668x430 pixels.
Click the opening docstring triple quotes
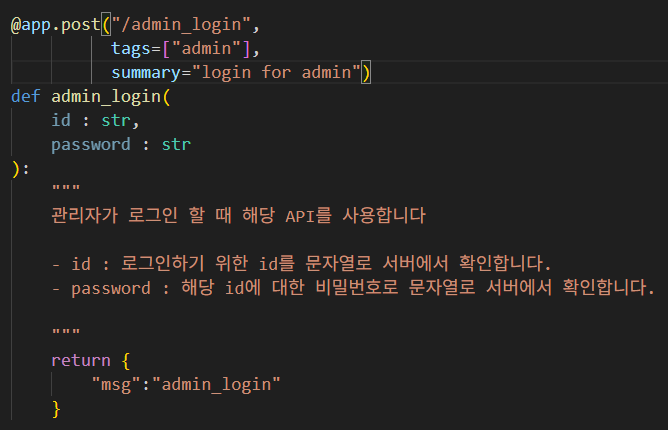66,188
